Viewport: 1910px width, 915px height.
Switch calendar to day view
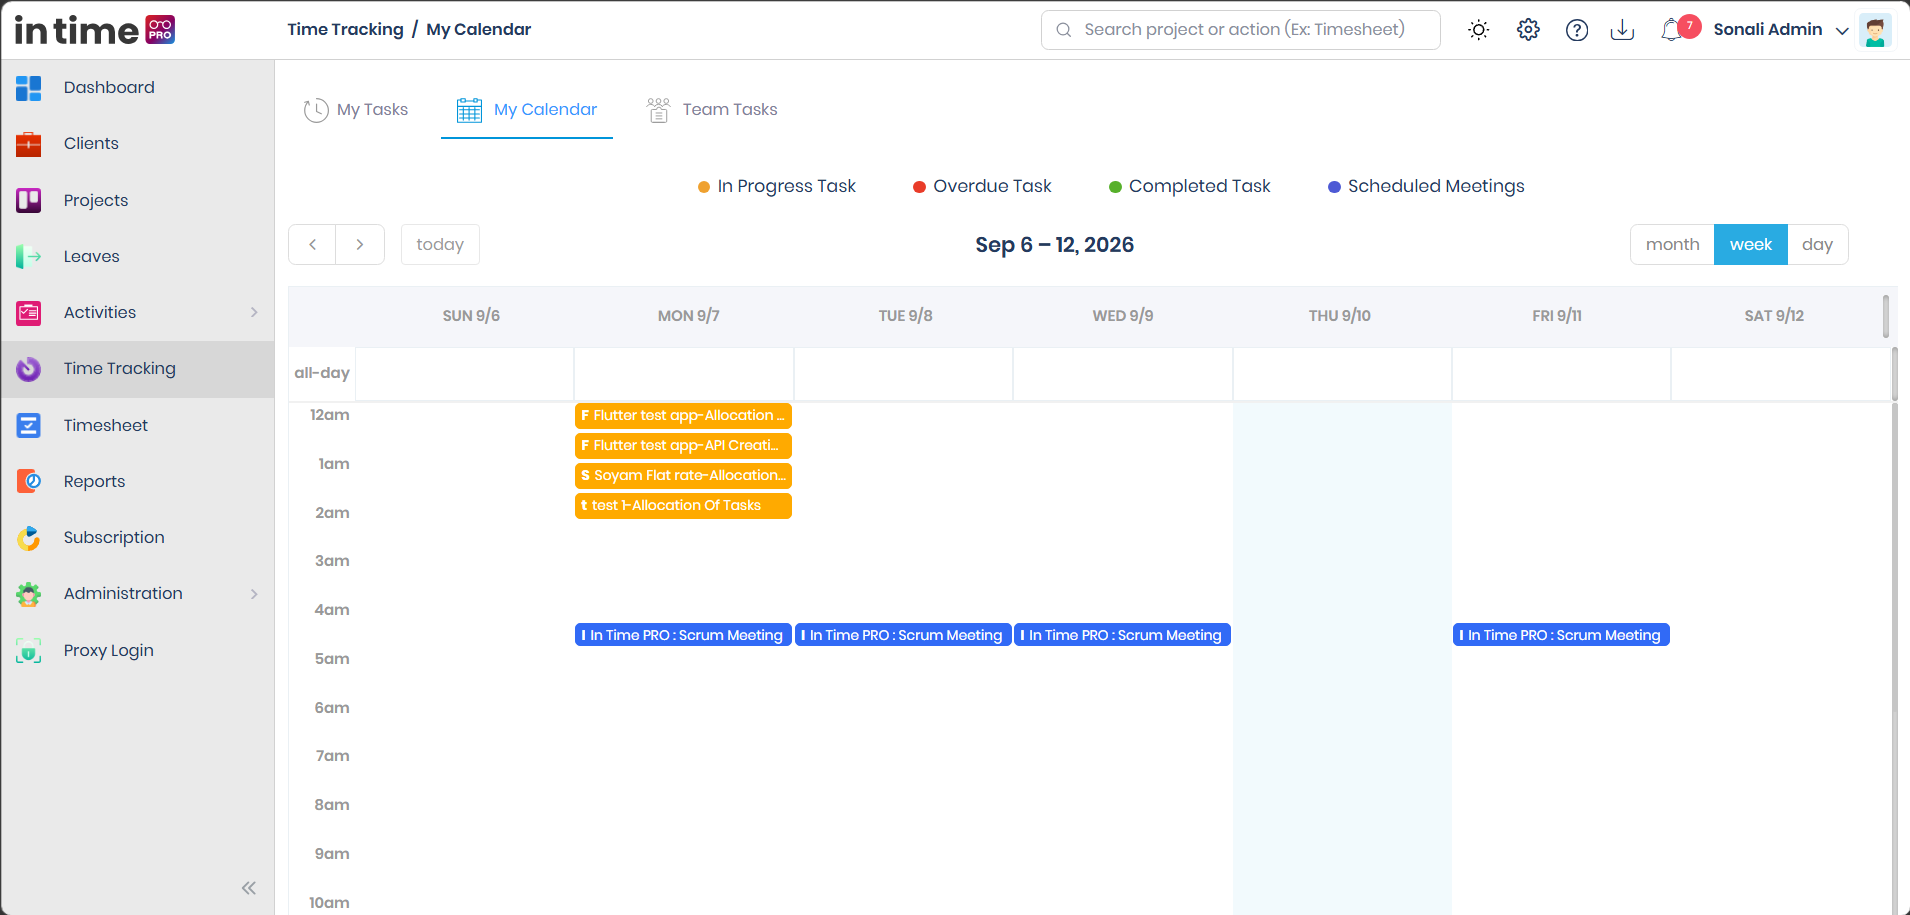[x=1817, y=245]
